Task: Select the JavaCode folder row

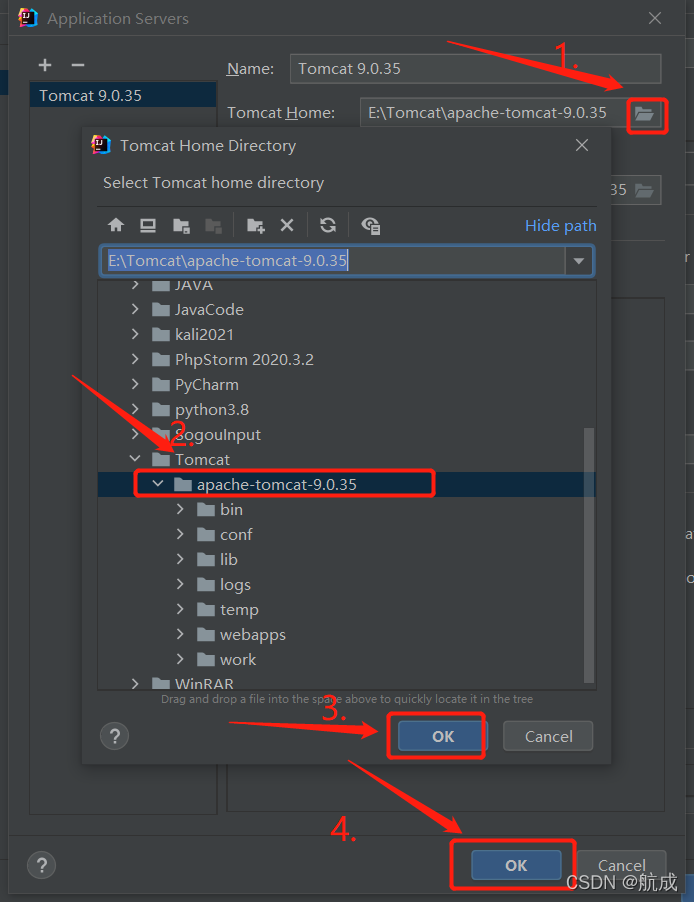Action: coord(346,309)
